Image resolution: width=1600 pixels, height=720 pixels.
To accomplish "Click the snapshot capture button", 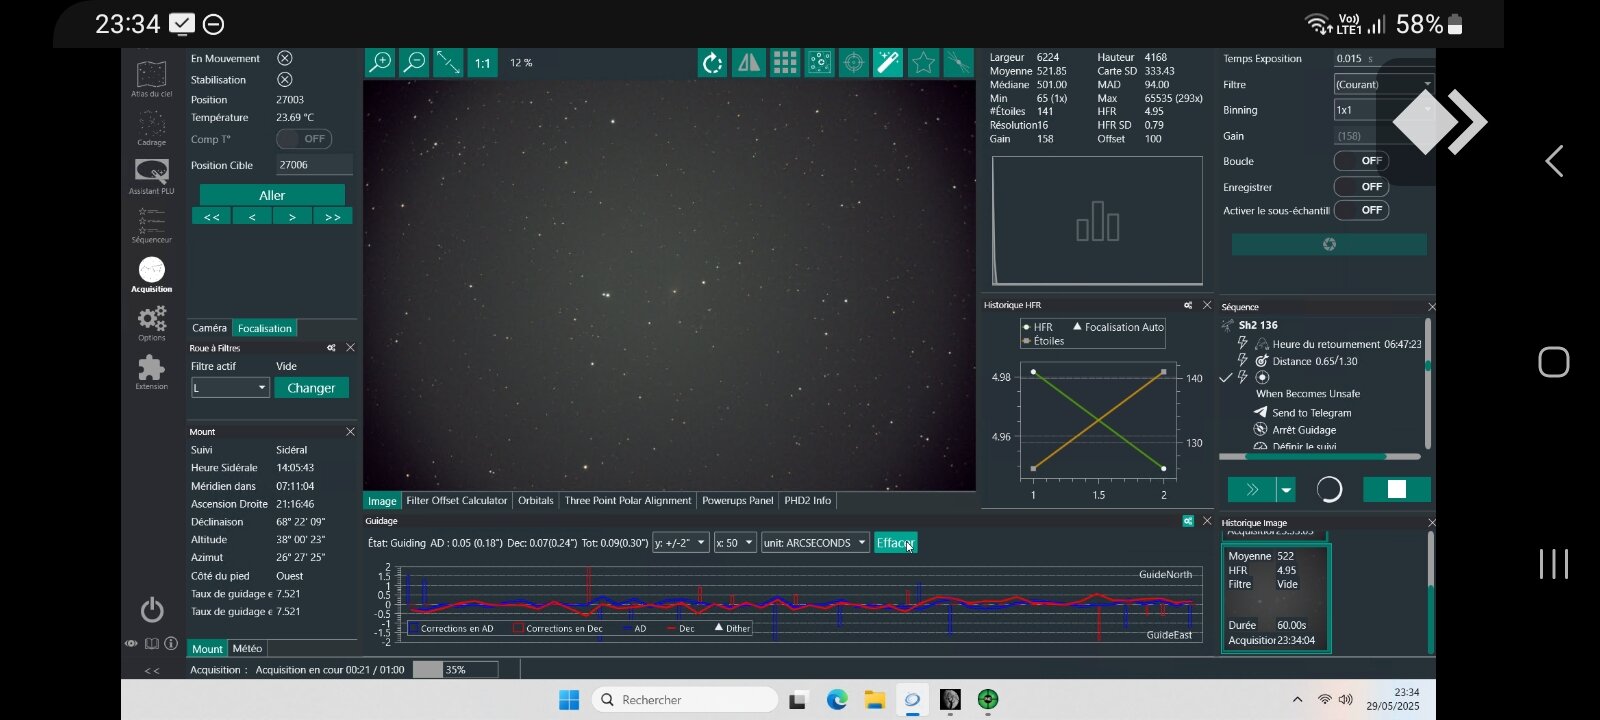I will pos(1329,244).
